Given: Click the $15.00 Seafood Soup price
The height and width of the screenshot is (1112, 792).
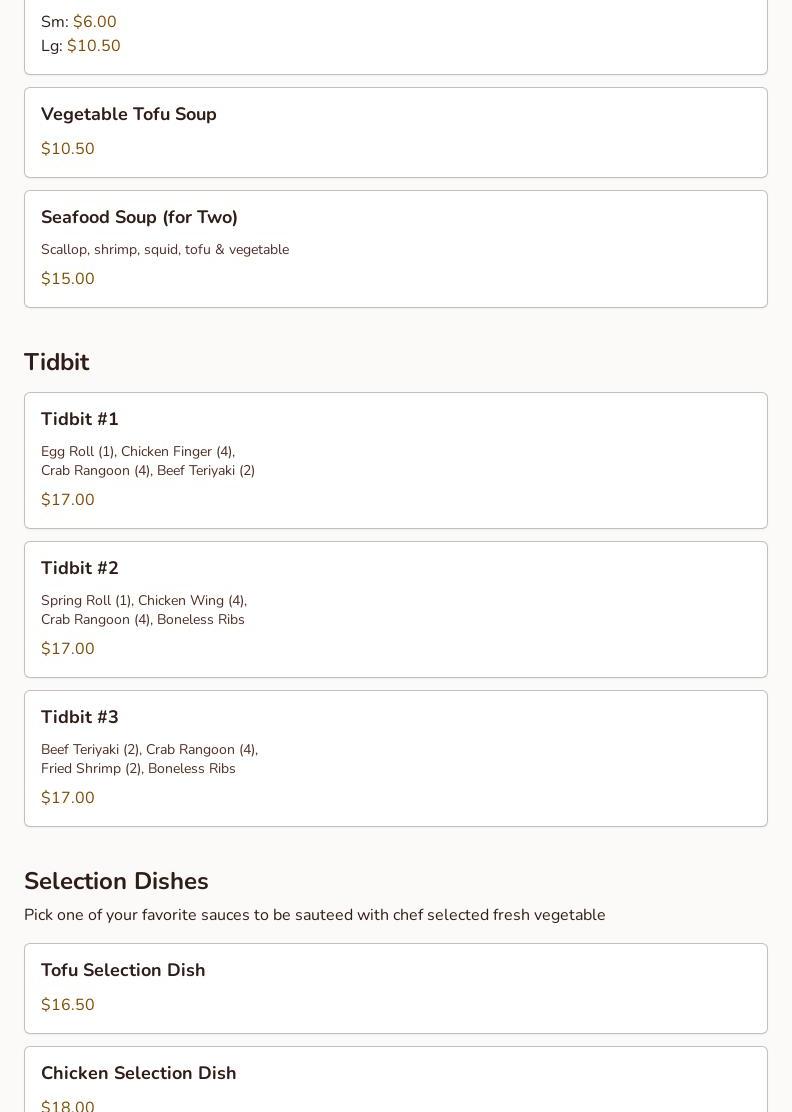Looking at the screenshot, I should pyautogui.click(x=68, y=279).
